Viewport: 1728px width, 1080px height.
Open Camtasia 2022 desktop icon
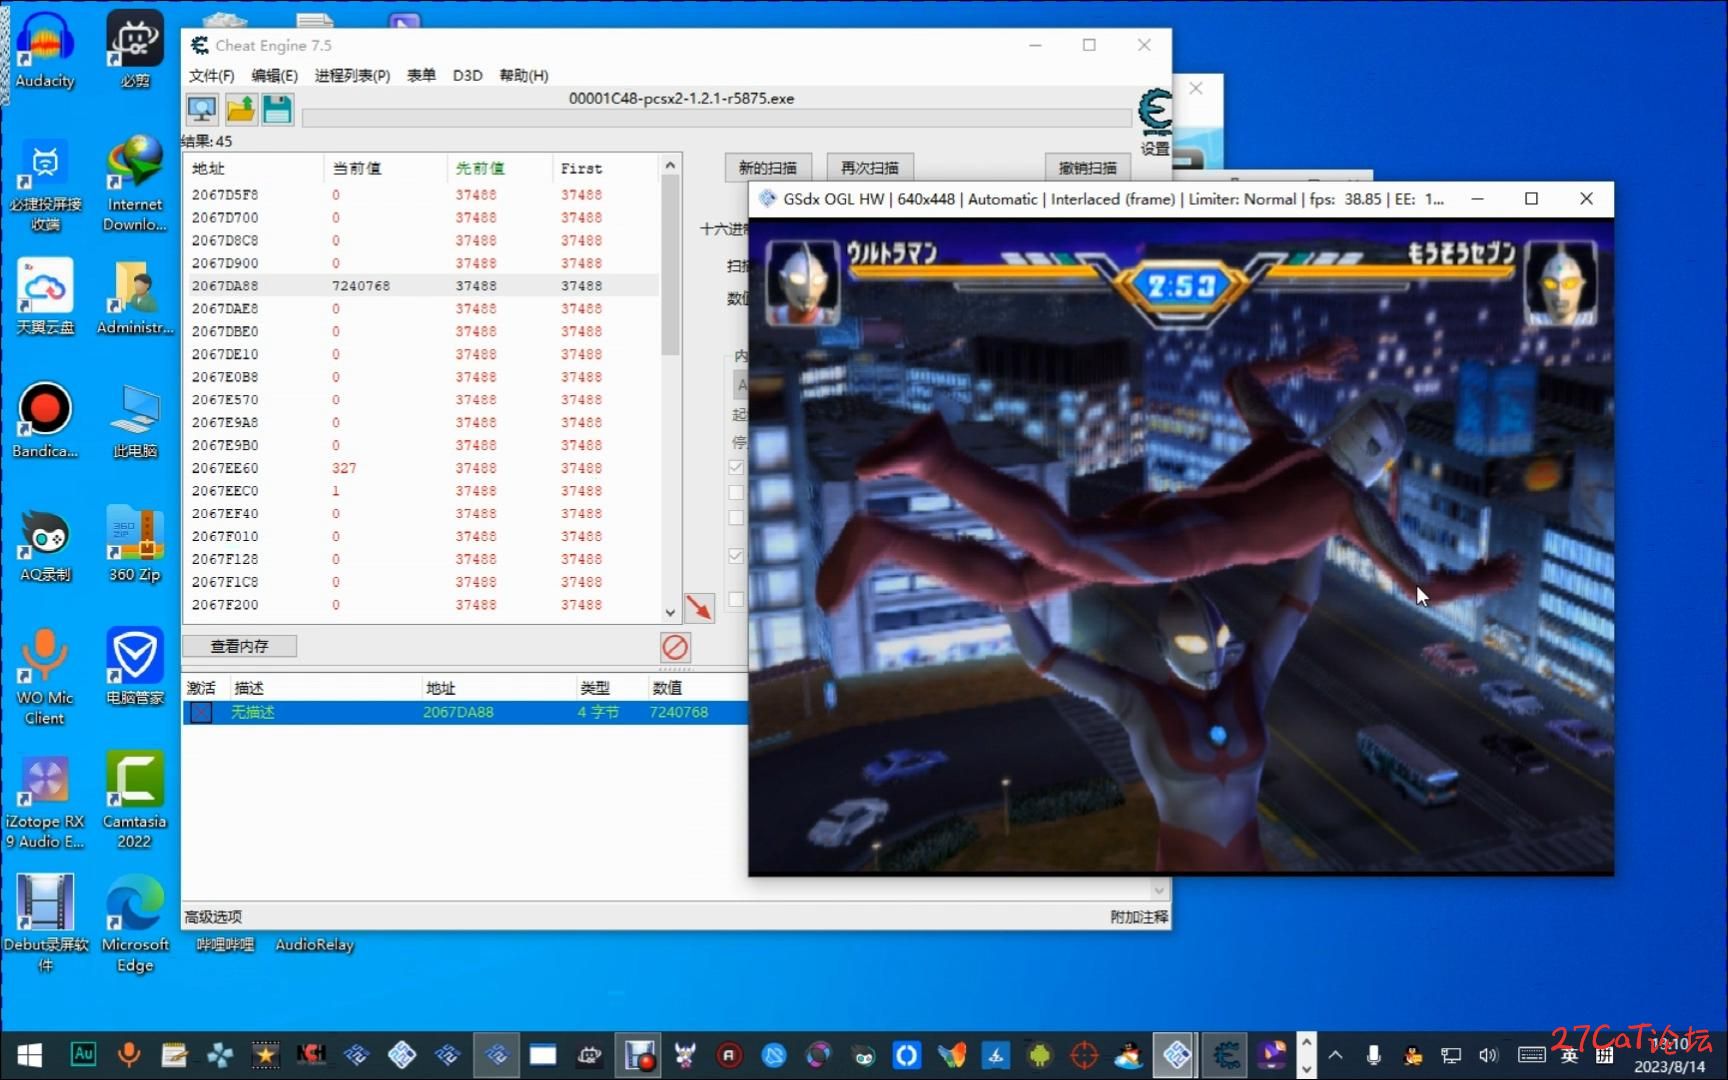tap(135, 800)
